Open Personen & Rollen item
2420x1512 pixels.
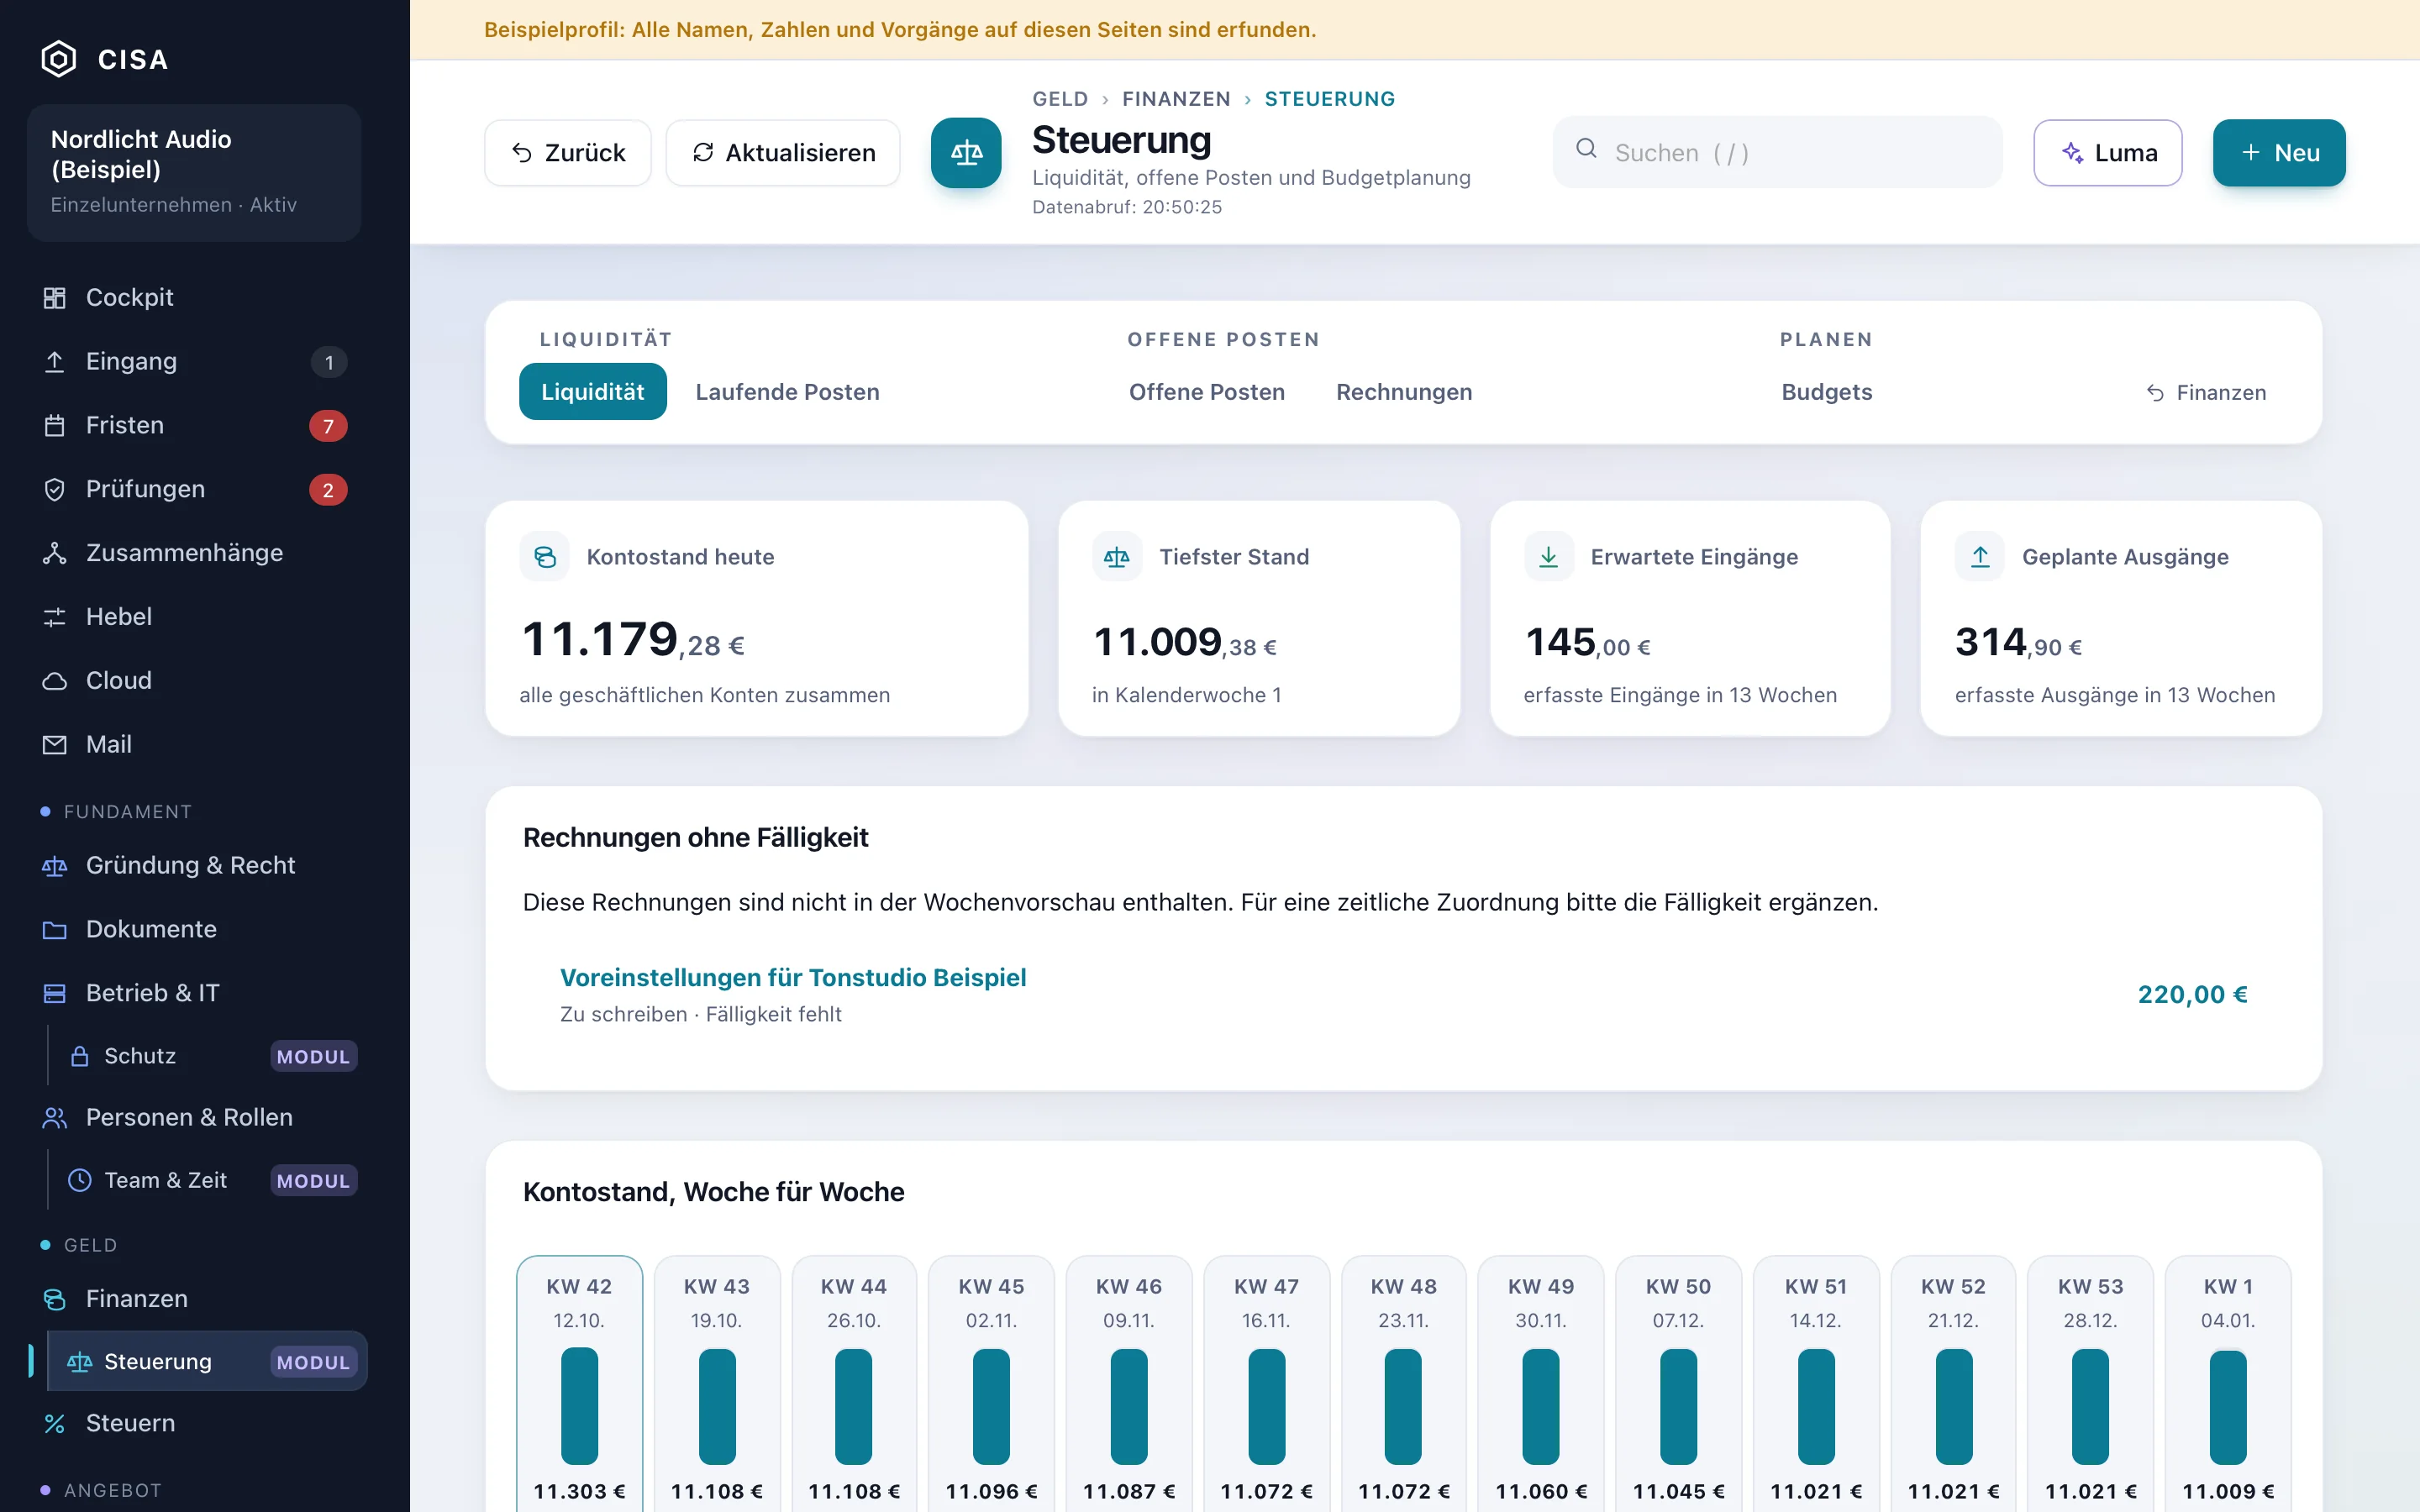[197, 1117]
